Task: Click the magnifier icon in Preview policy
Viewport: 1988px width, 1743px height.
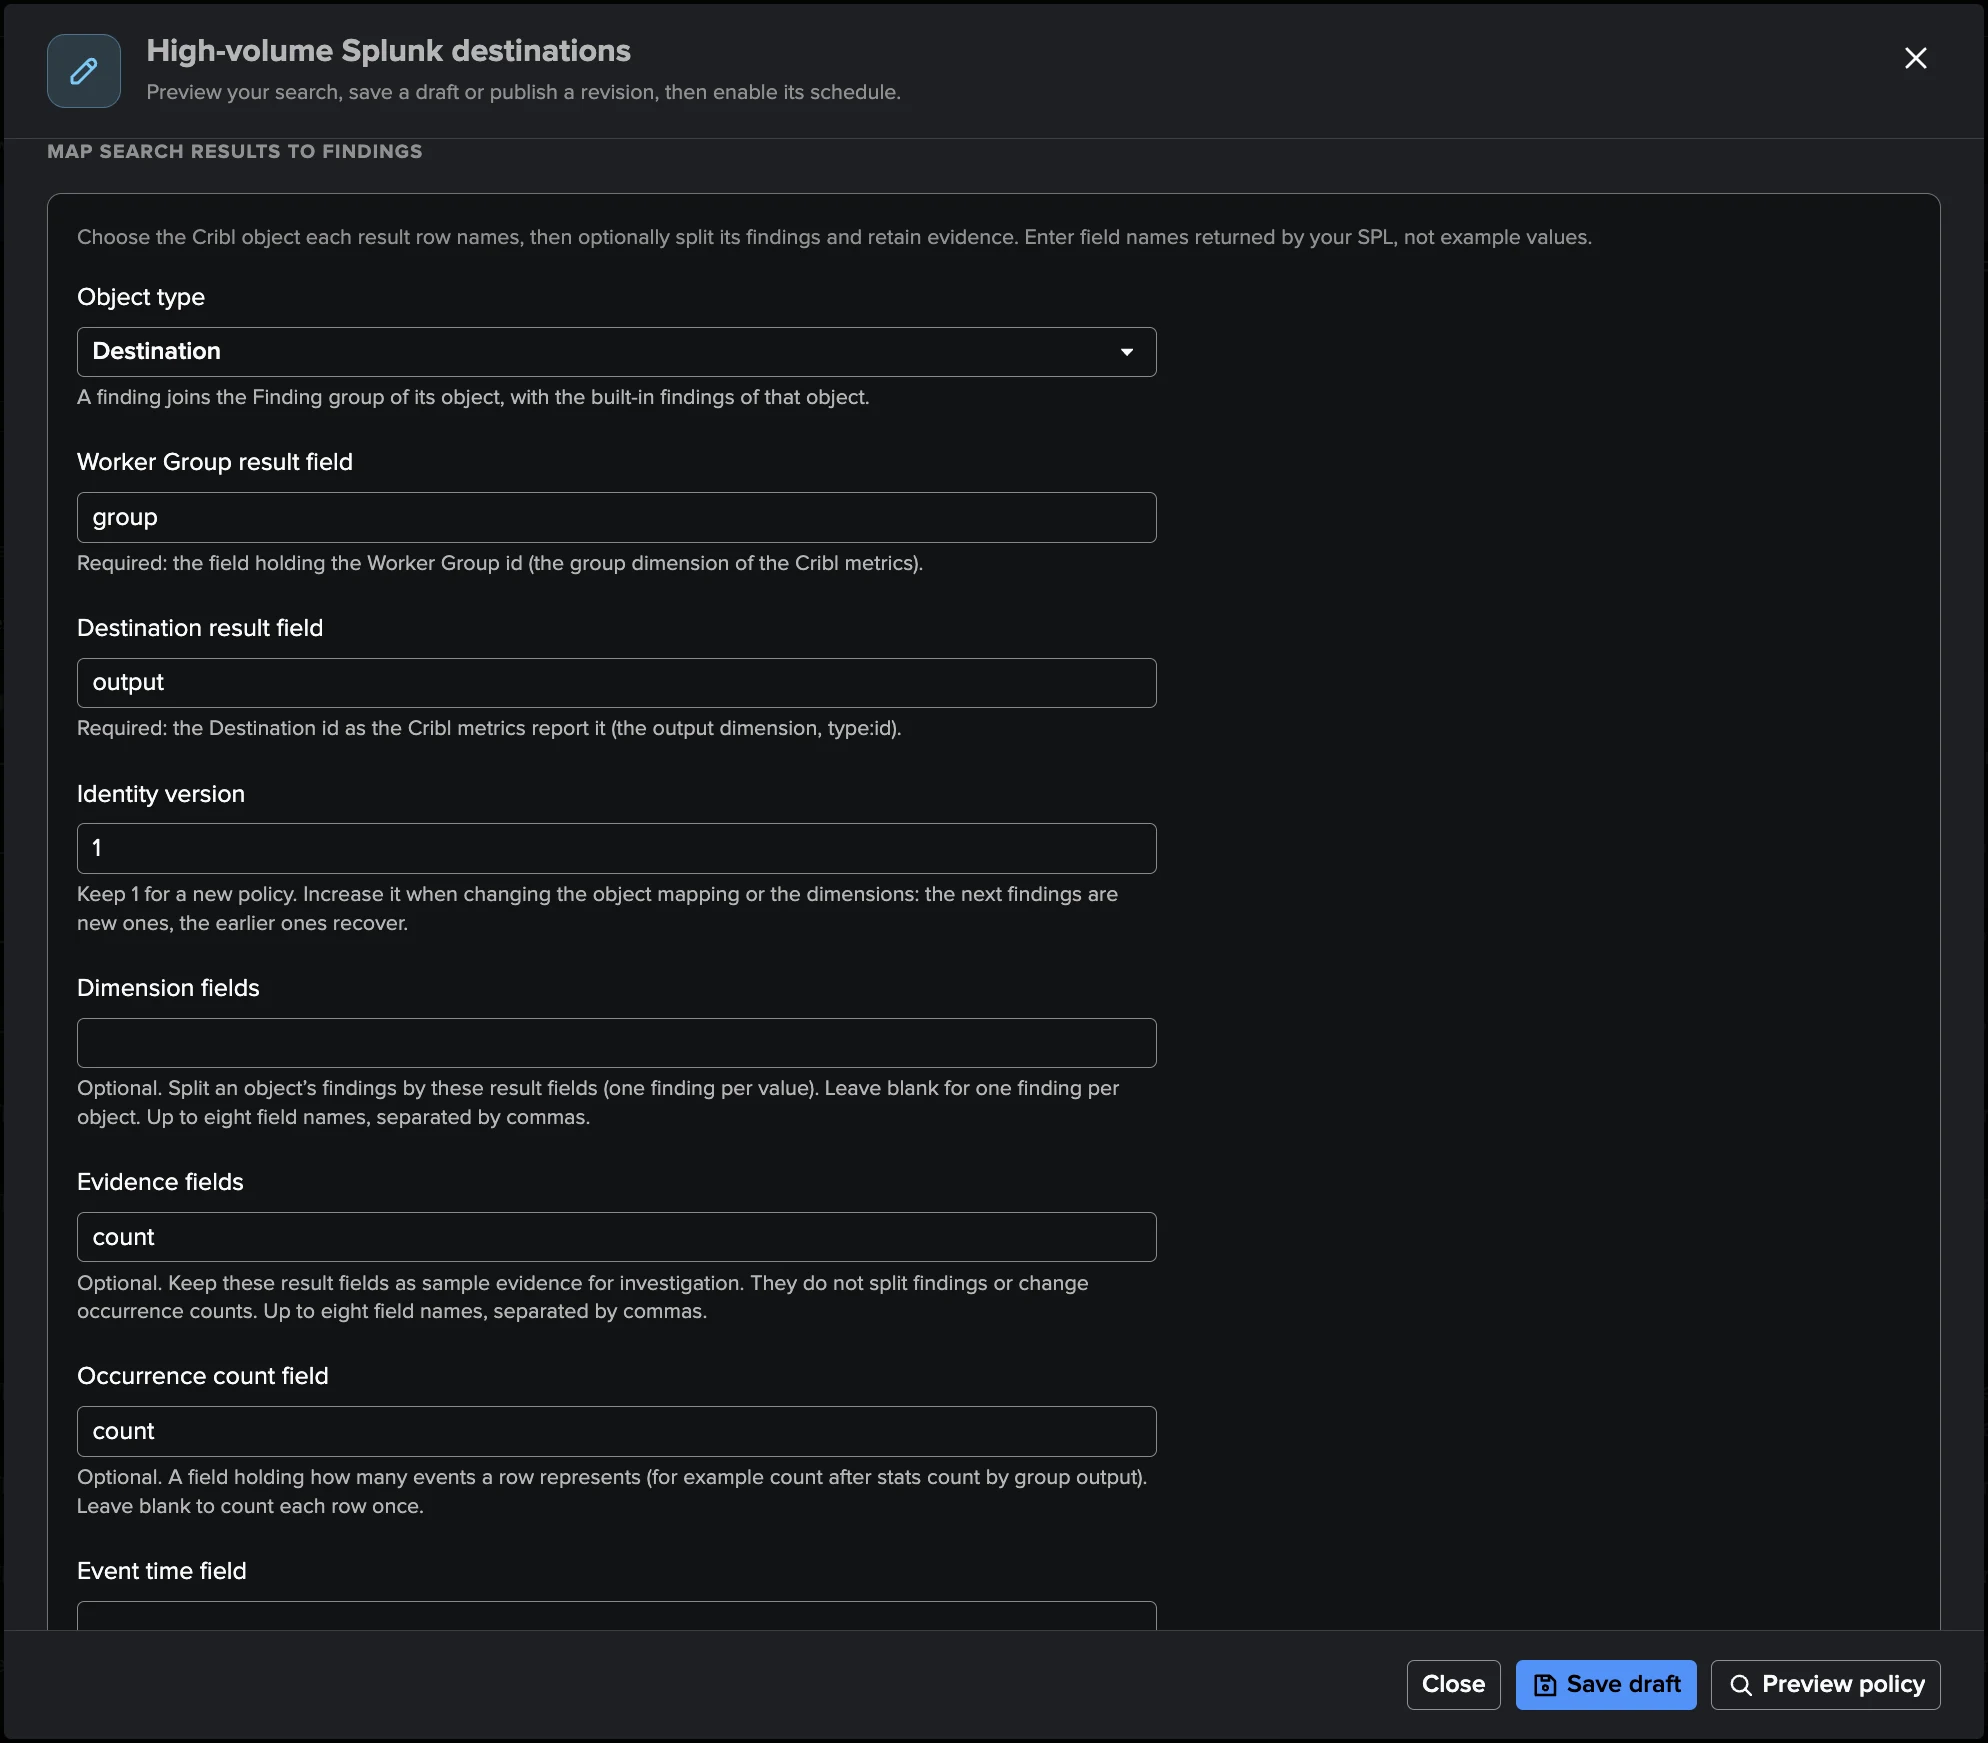Action: pyautogui.click(x=1740, y=1685)
